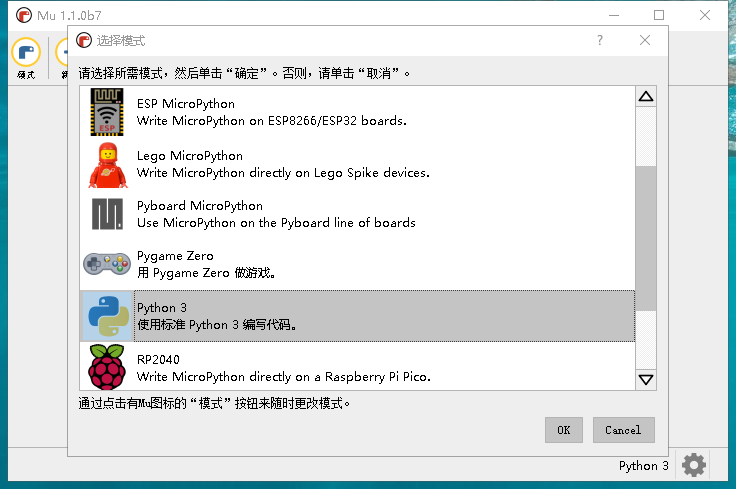Confirm selection with OK button
This screenshot has width=736, height=489.
(564, 430)
